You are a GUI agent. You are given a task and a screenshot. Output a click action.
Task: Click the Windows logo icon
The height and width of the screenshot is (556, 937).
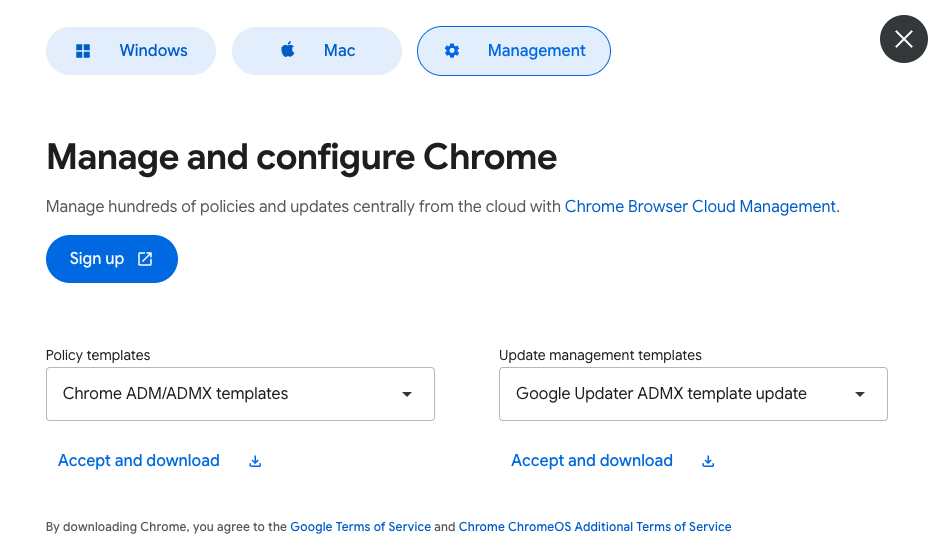[x=83, y=51]
